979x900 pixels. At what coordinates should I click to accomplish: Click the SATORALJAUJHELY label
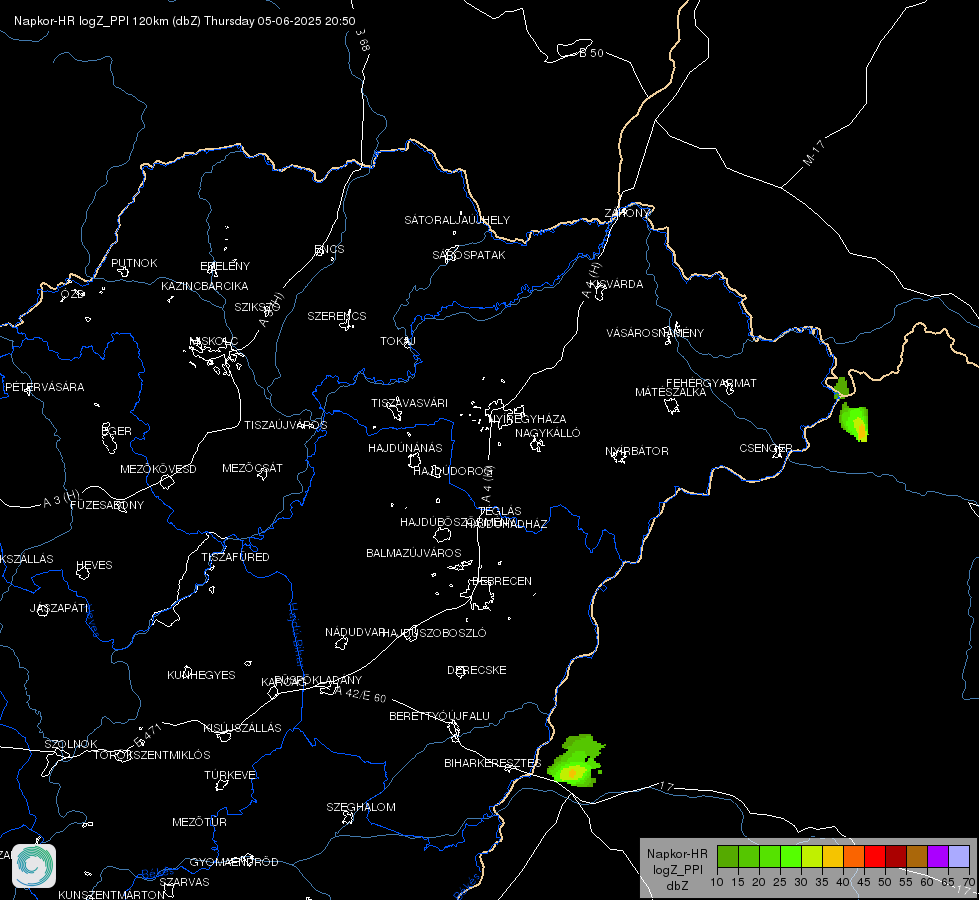click(457, 220)
